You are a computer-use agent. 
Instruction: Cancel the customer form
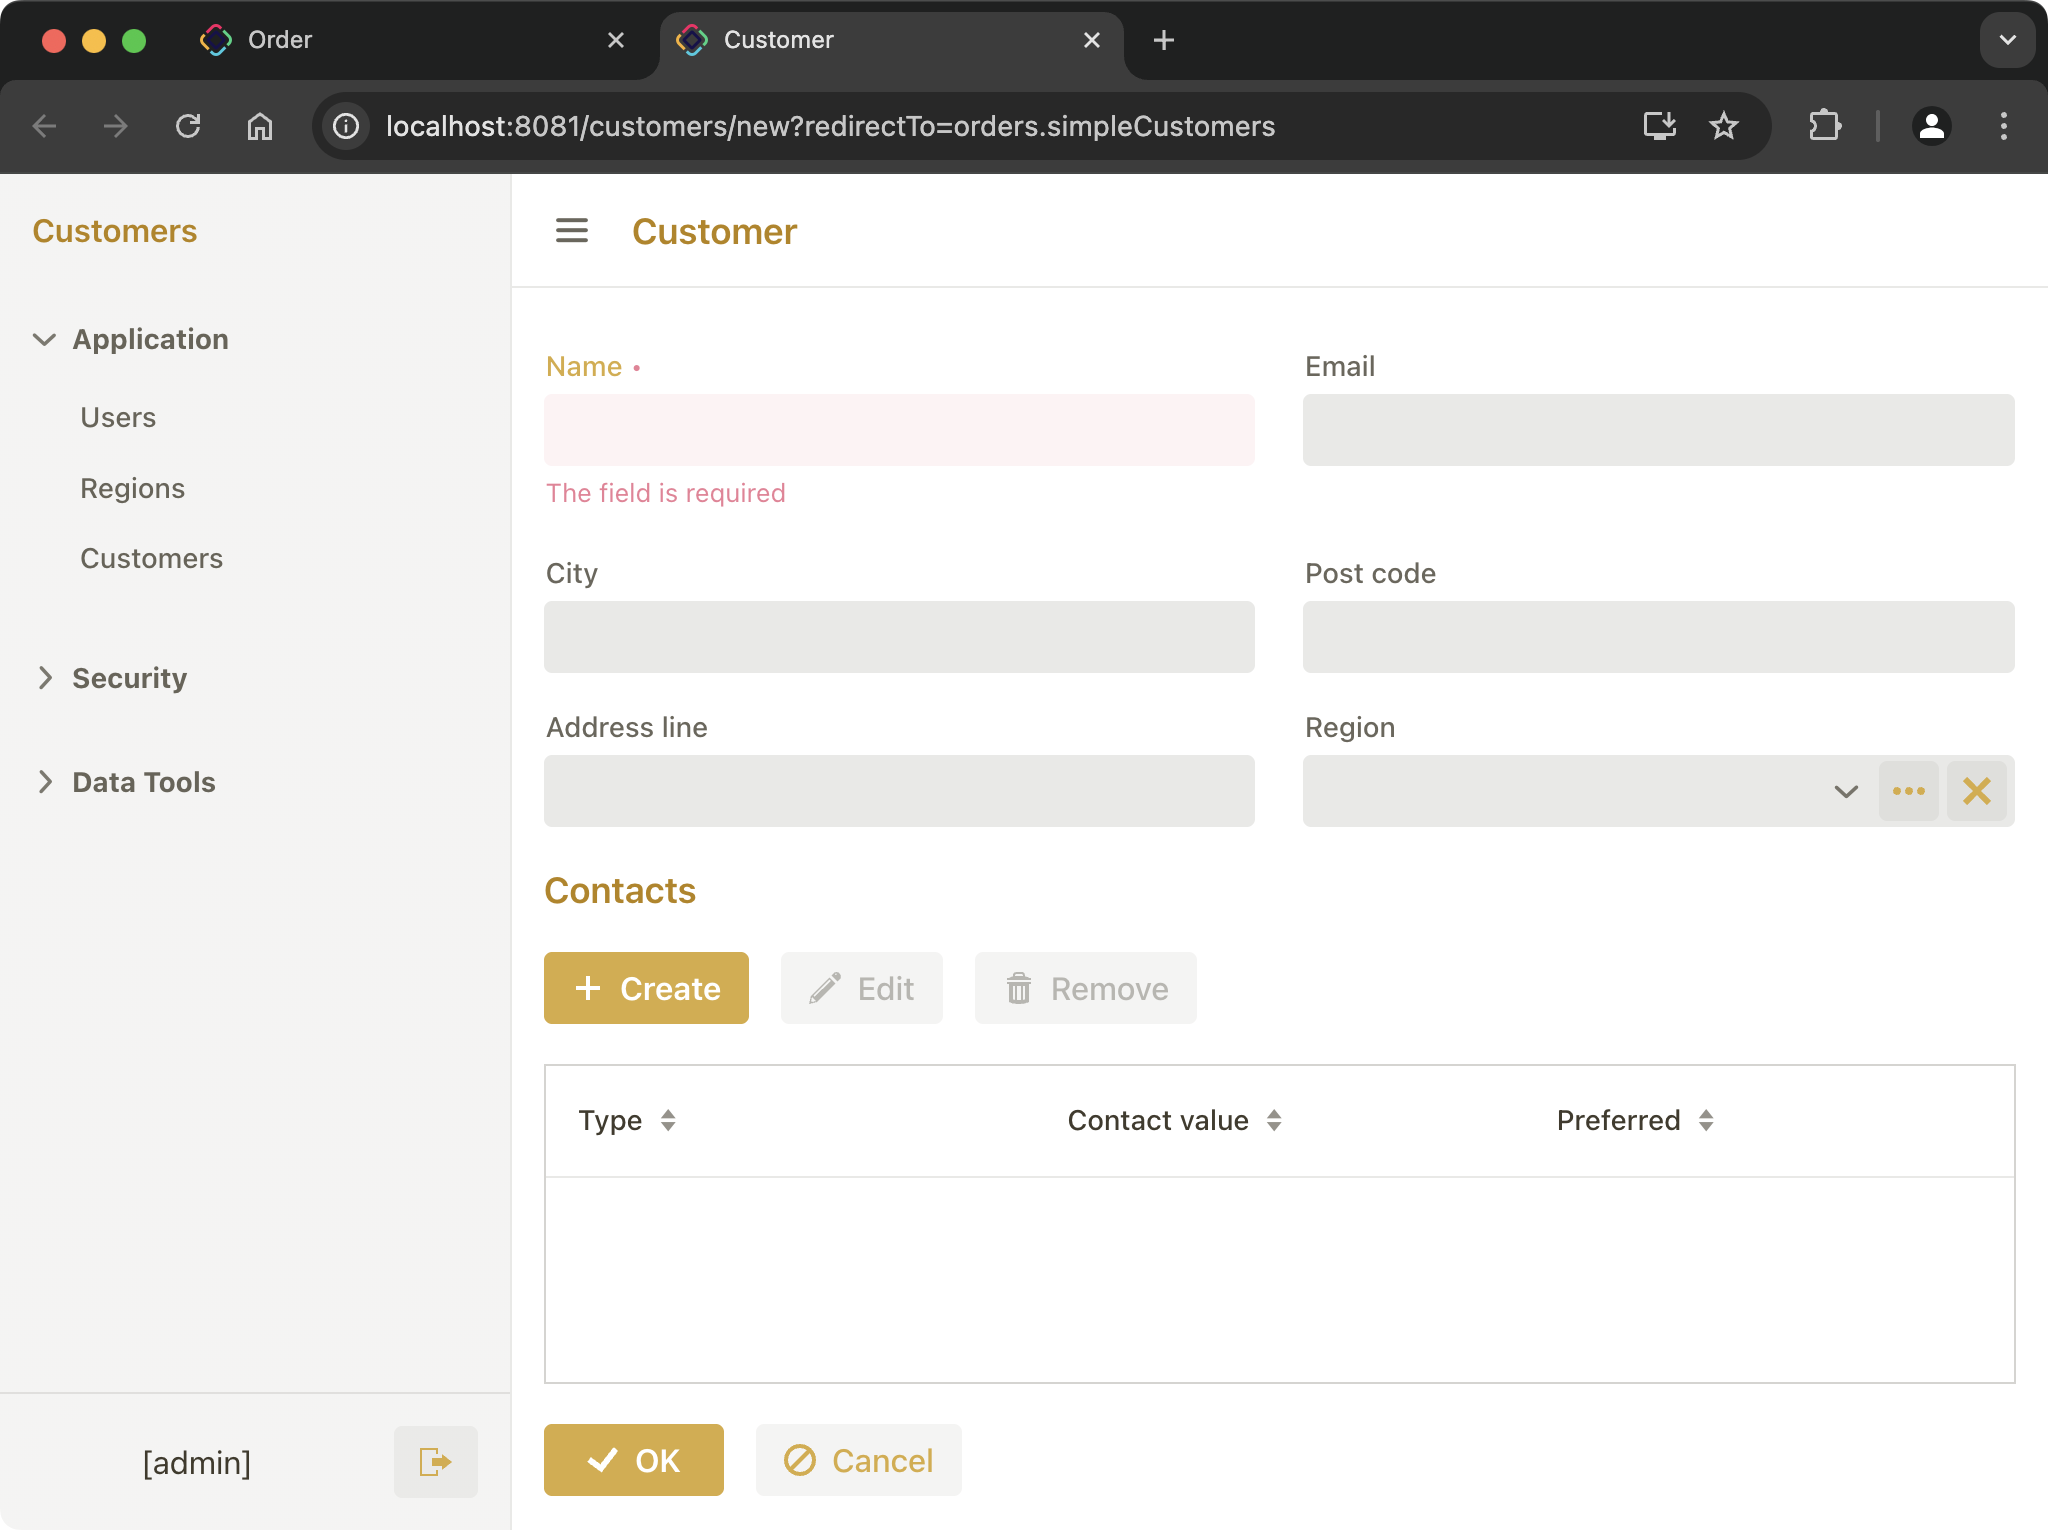tap(858, 1460)
